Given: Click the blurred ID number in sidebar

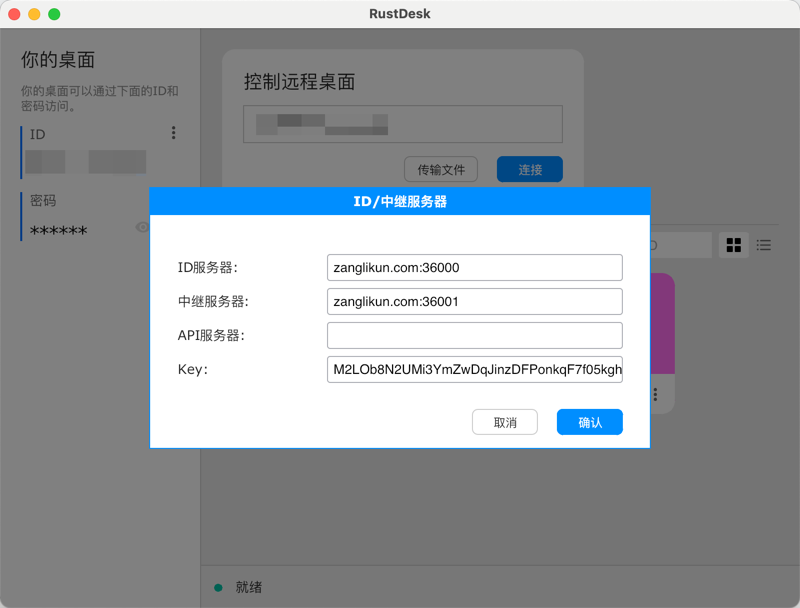Looking at the screenshot, I should coord(85,162).
